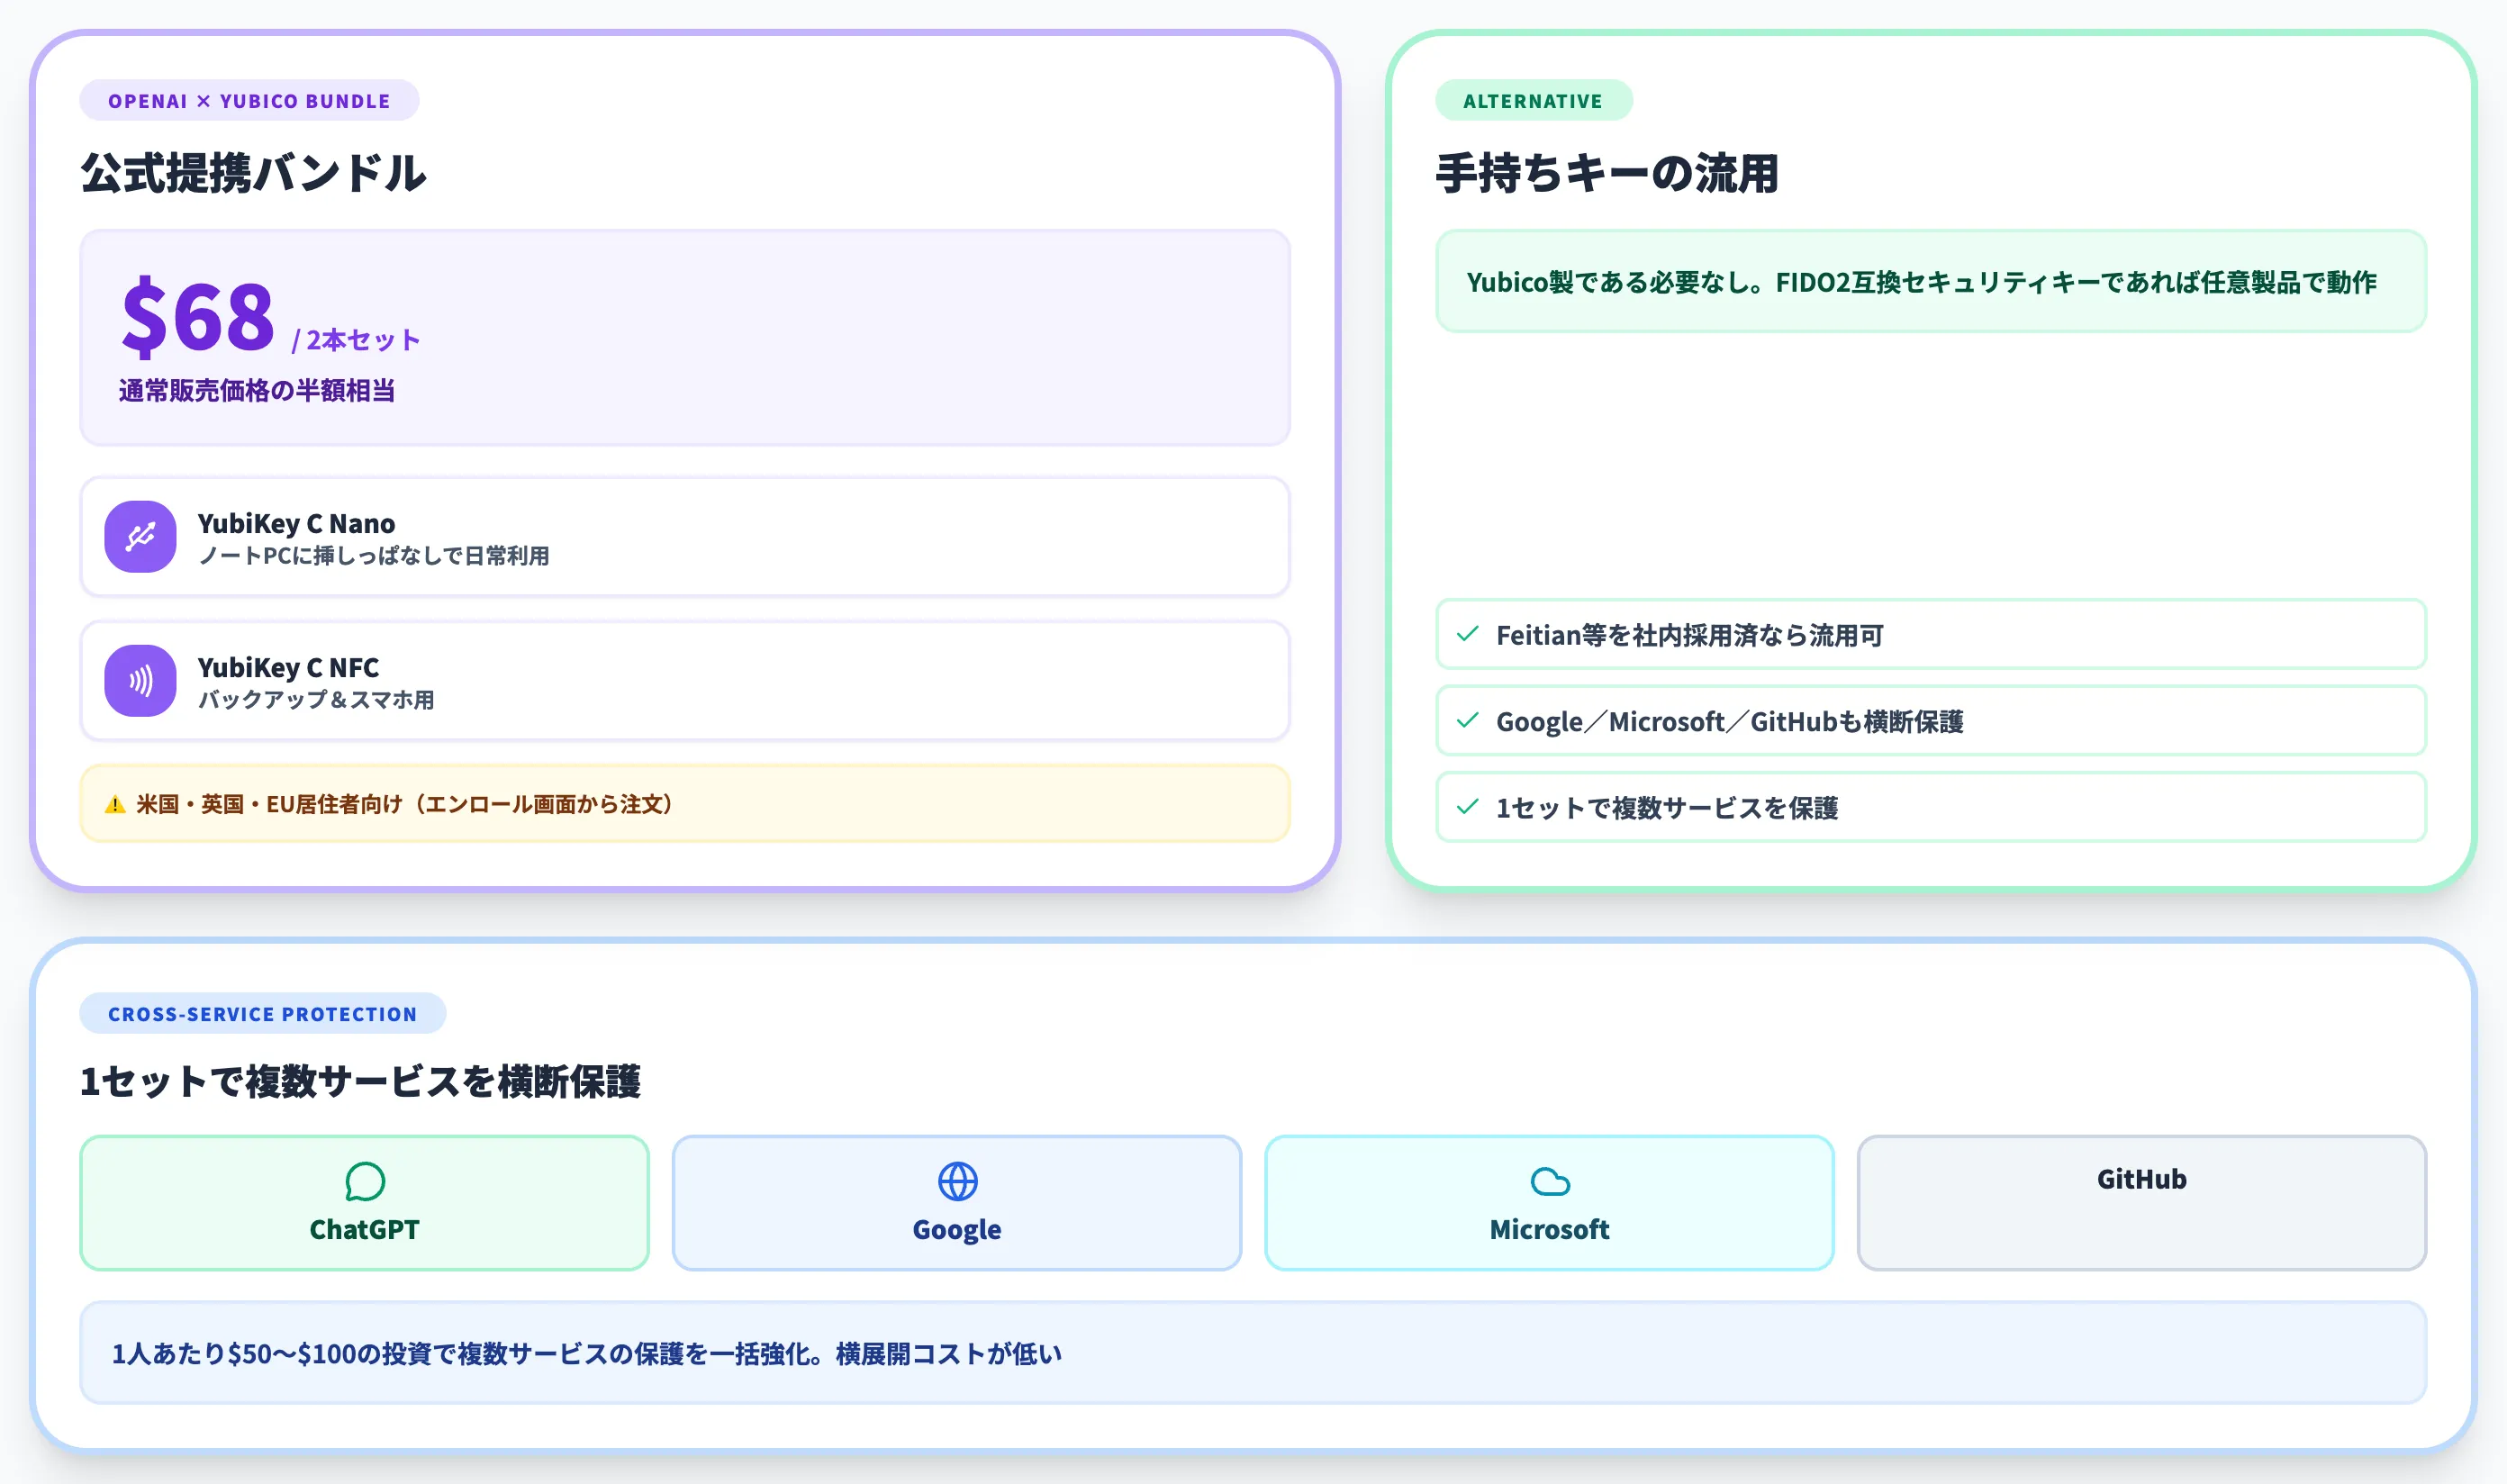Click the ALTERNATIVE badge
This screenshot has height=1484, width=2507.
1533,101
